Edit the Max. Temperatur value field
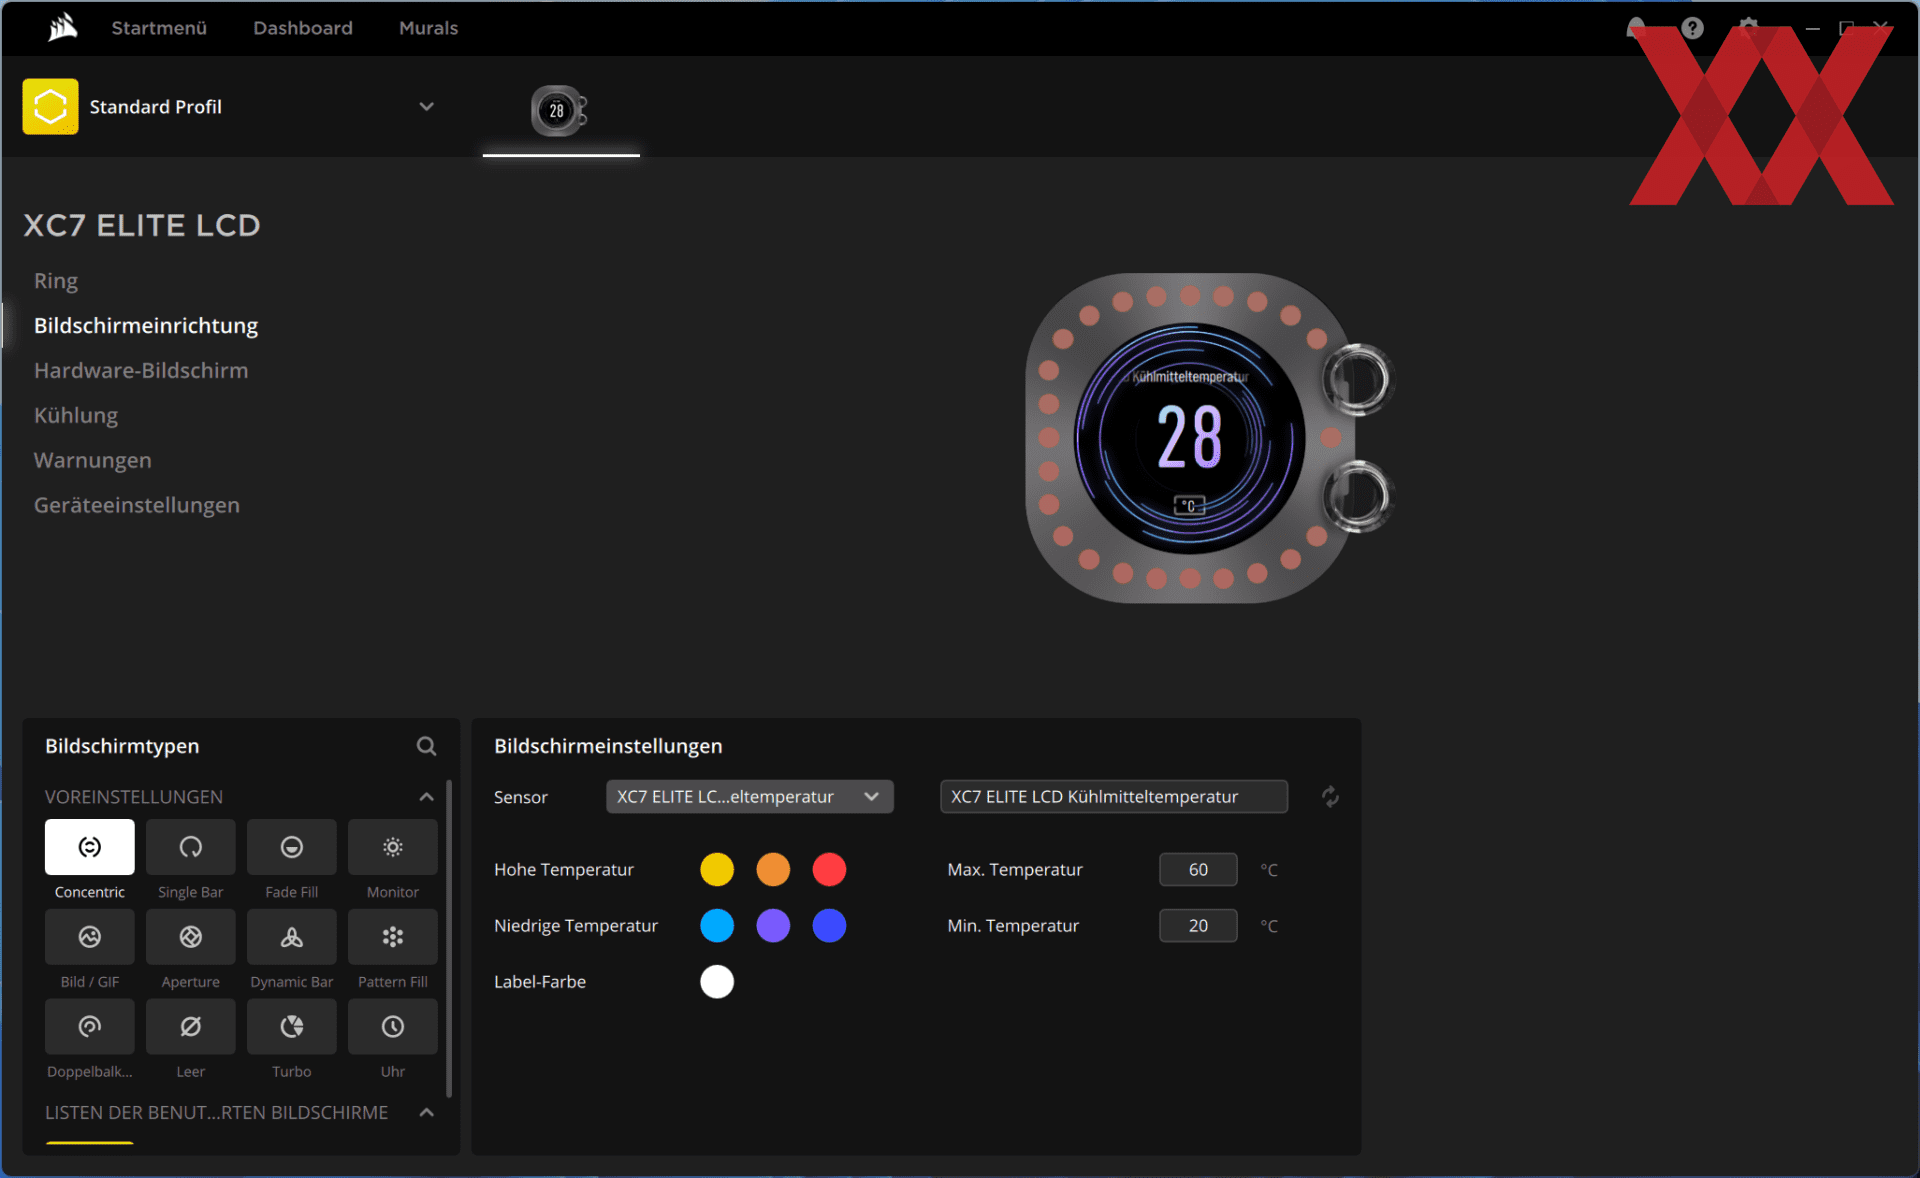The height and width of the screenshot is (1178, 1920). pyautogui.click(x=1198, y=870)
